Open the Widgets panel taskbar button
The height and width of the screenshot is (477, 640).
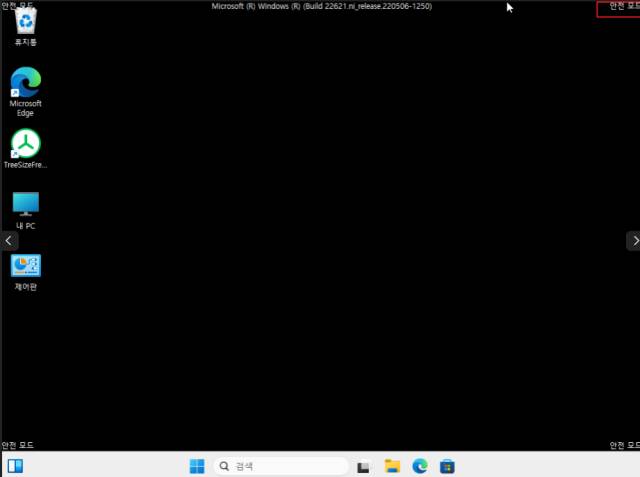point(15,466)
